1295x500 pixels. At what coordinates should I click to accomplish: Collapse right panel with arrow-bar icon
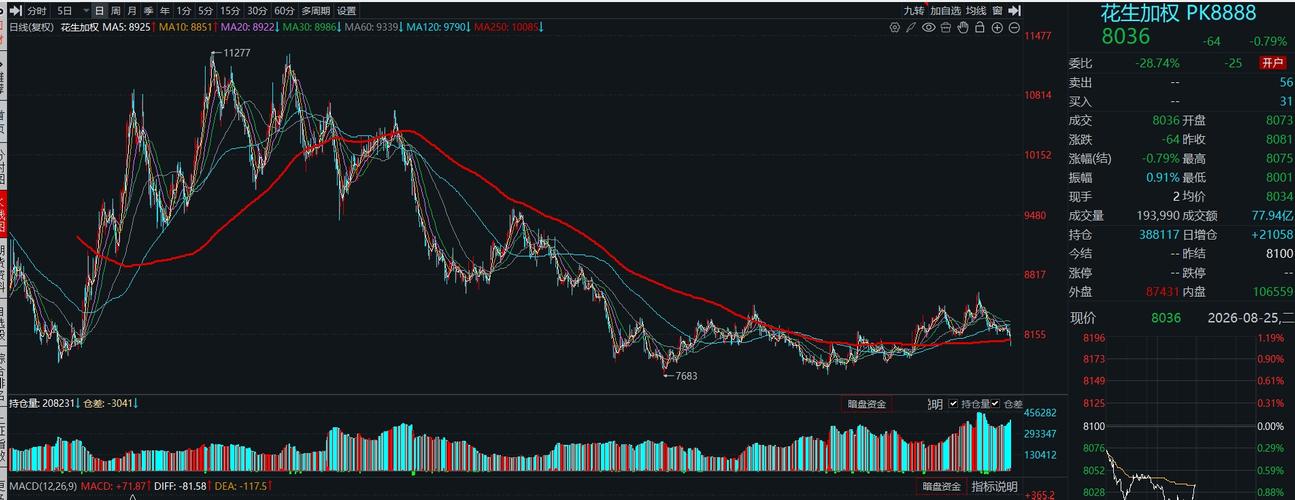(x=1016, y=10)
